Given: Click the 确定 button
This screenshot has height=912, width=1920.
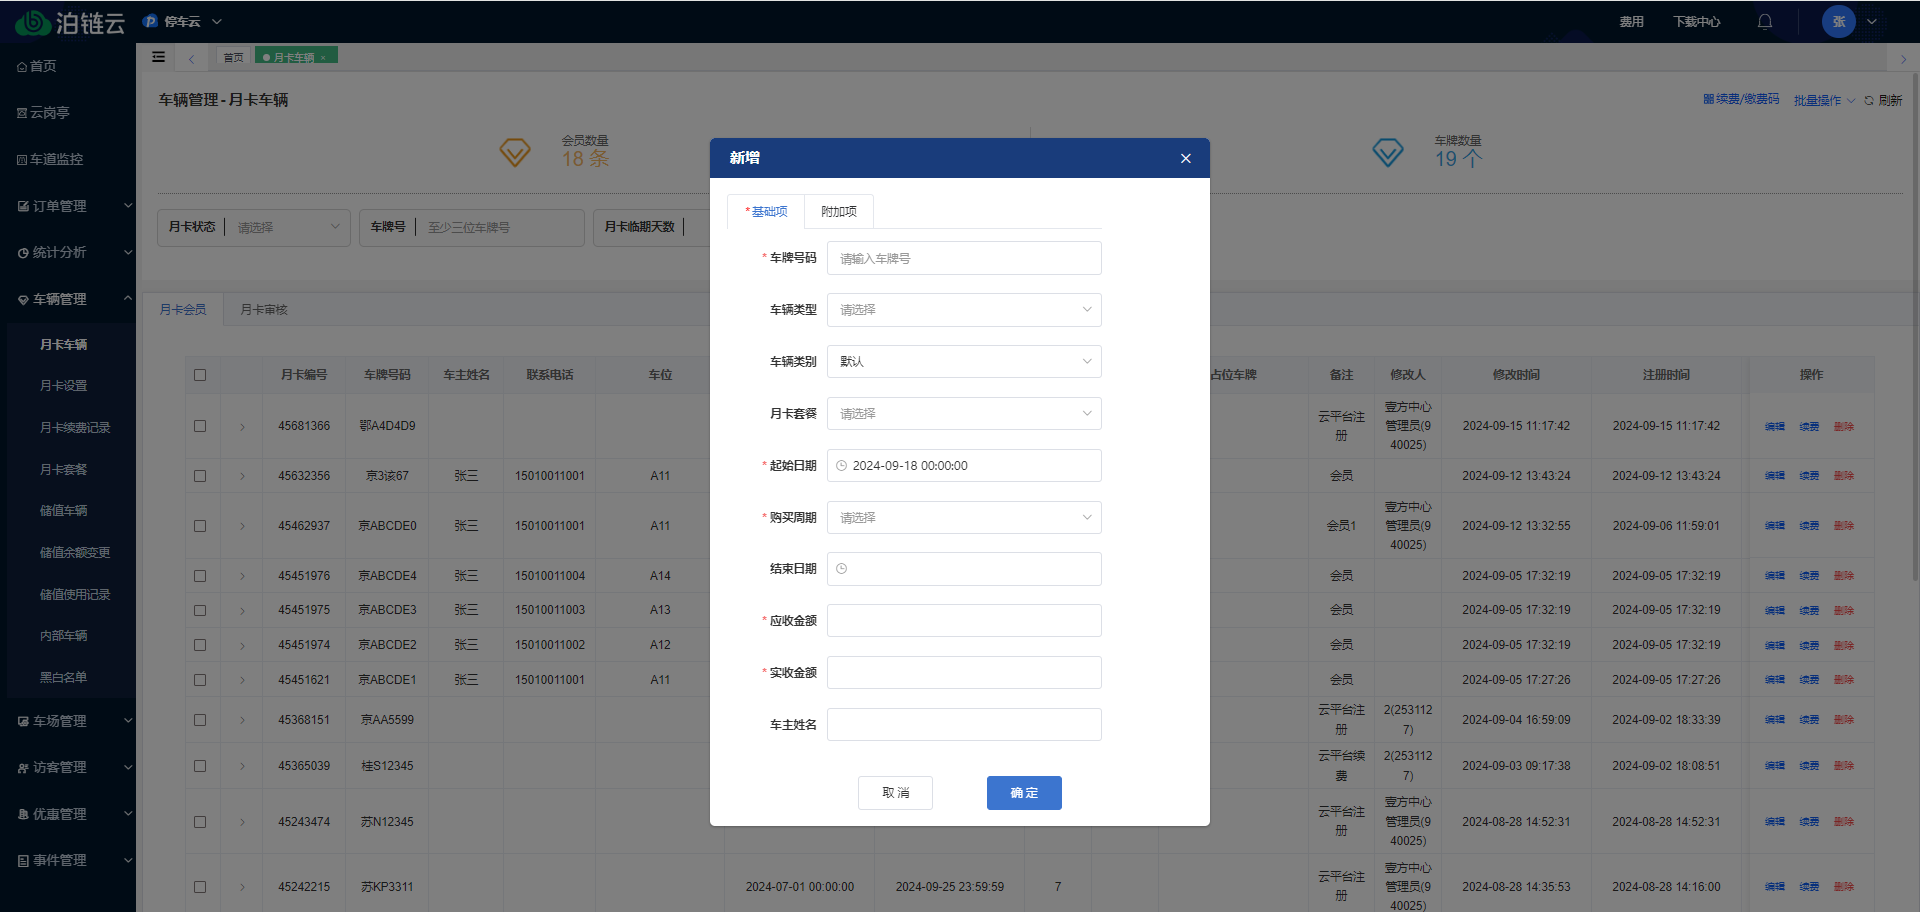Looking at the screenshot, I should click(1024, 793).
